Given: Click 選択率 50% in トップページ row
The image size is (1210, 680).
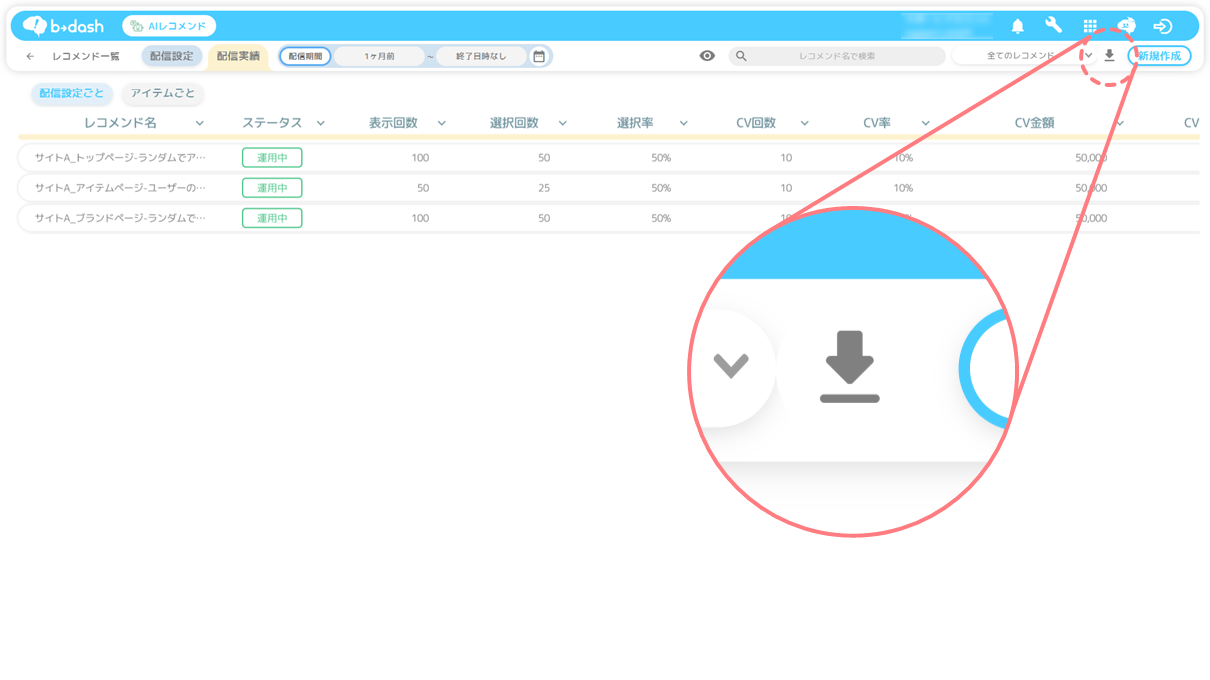Looking at the screenshot, I should [x=661, y=158].
